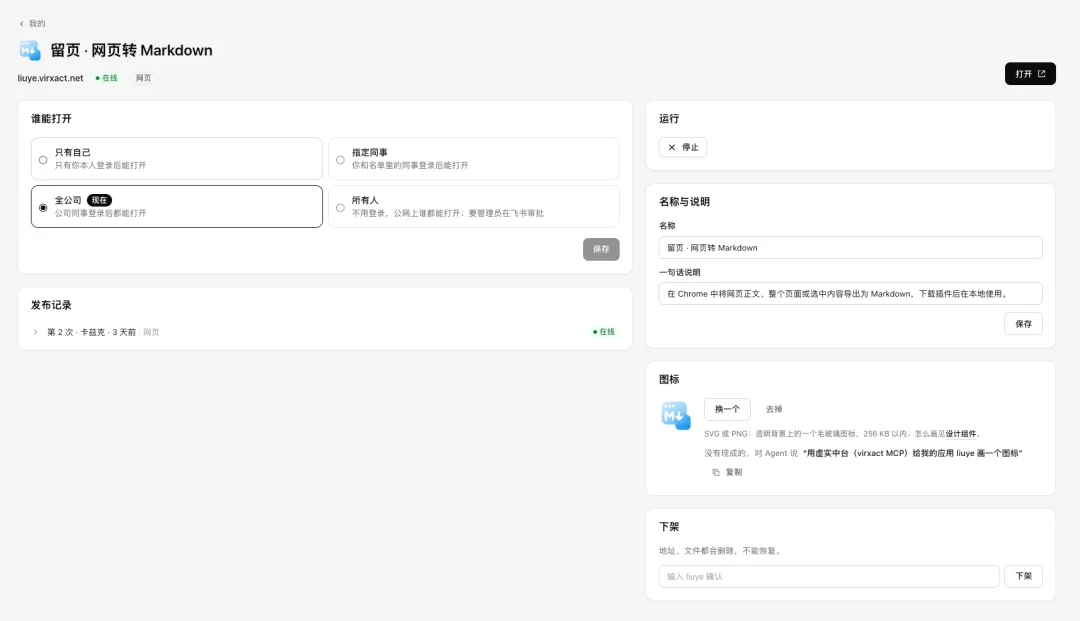The width and height of the screenshot is (1080, 621).
Task: Click 换一个 to replace icon
Action: coord(727,409)
